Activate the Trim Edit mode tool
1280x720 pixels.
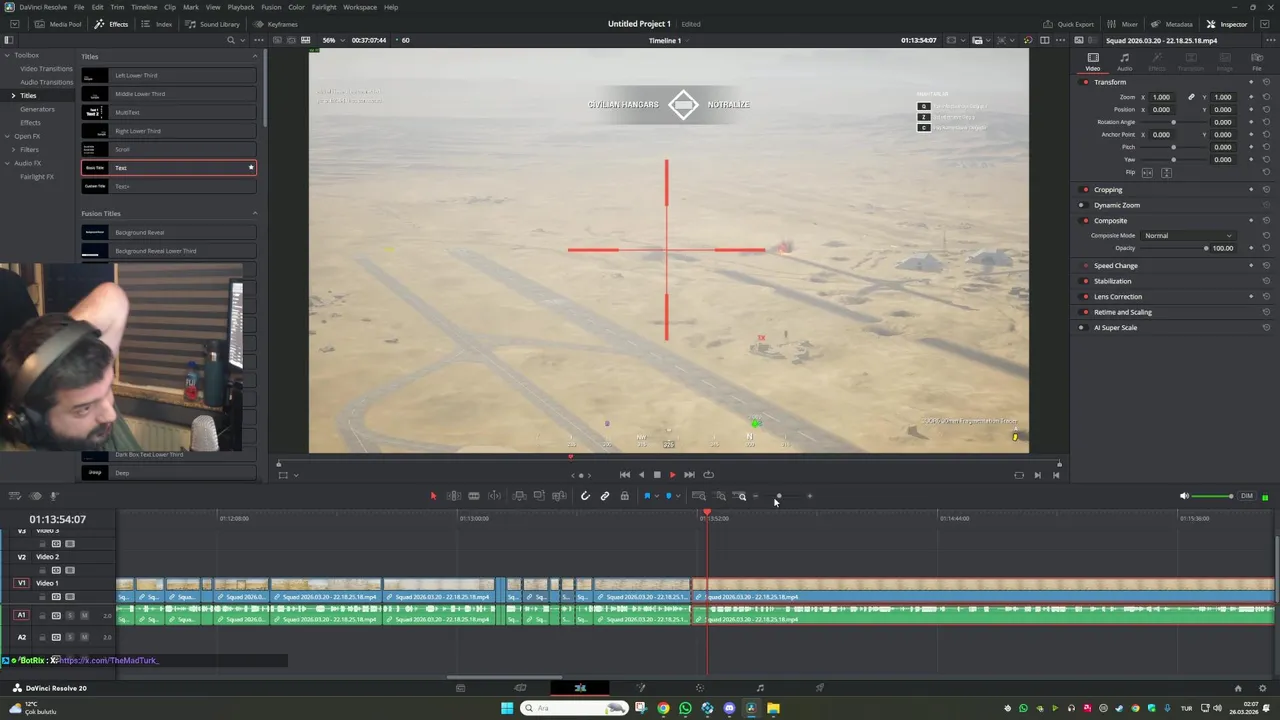click(453, 496)
